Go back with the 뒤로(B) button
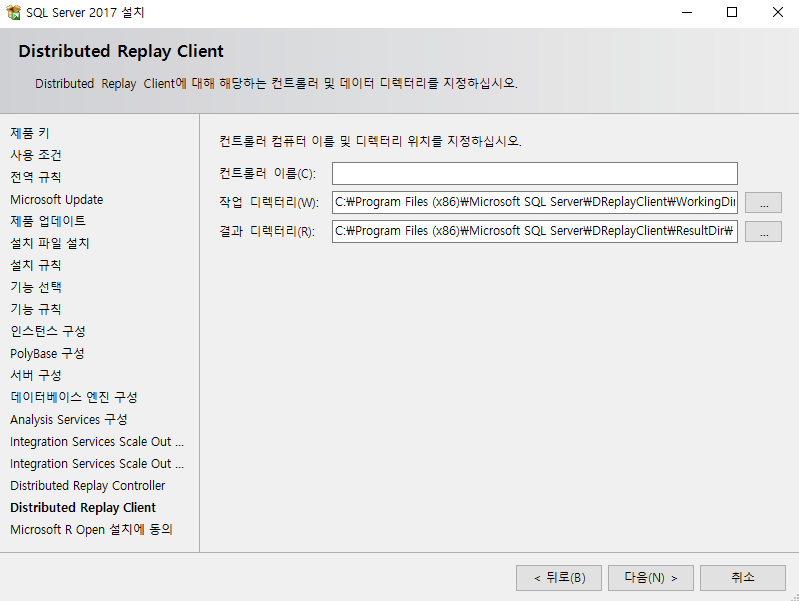The height and width of the screenshot is (601, 799). click(x=559, y=578)
